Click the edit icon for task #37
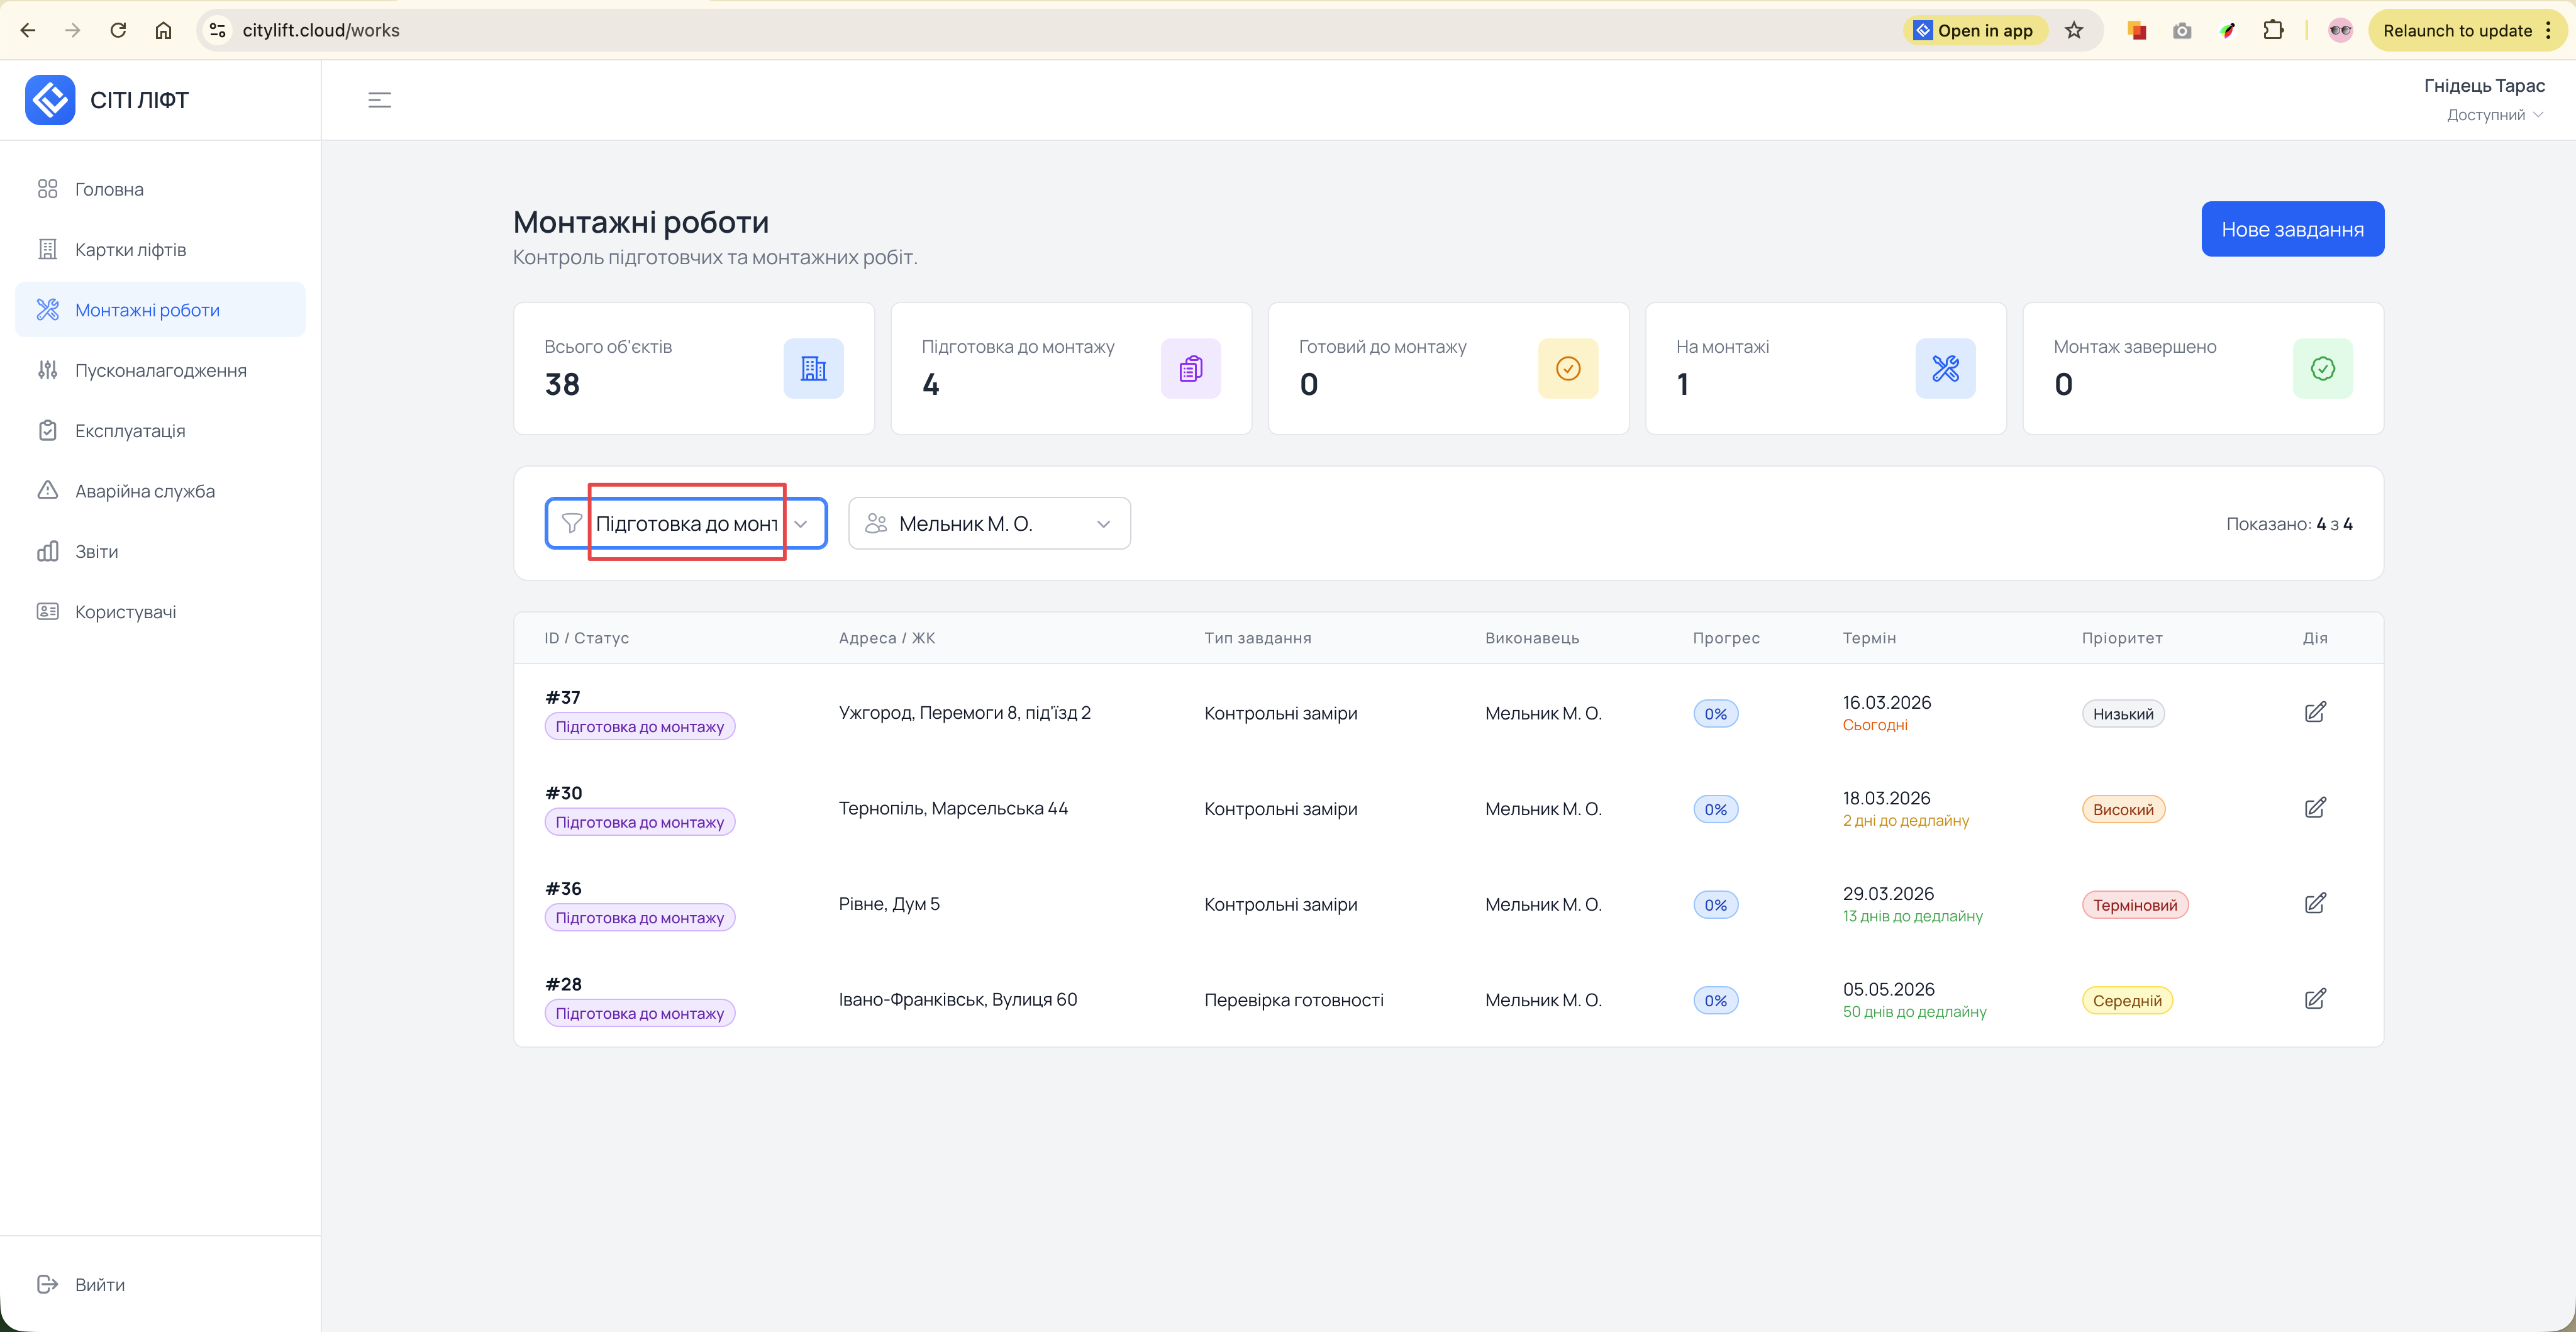This screenshot has height=1332, width=2576. coord(2314,712)
